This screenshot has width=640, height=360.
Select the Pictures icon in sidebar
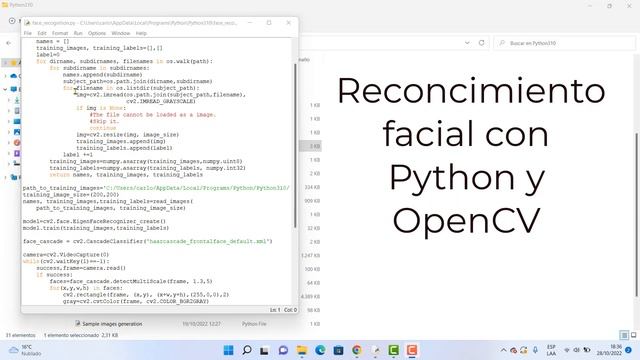[17, 132]
